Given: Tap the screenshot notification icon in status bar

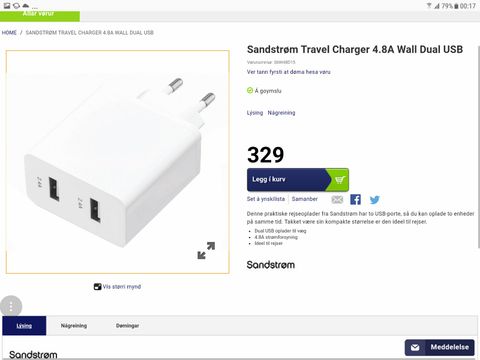Looking at the screenshot, I should [x=7, y=6].
